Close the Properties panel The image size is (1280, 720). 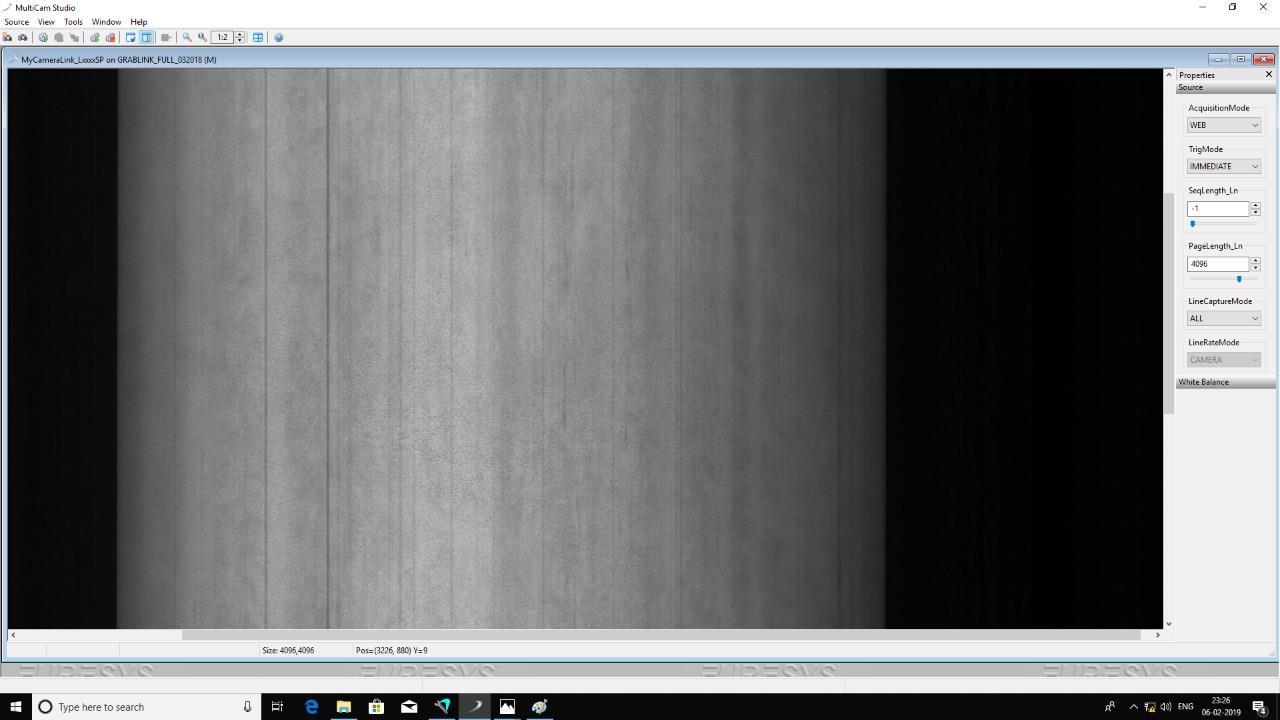[x=1269, y=75]
